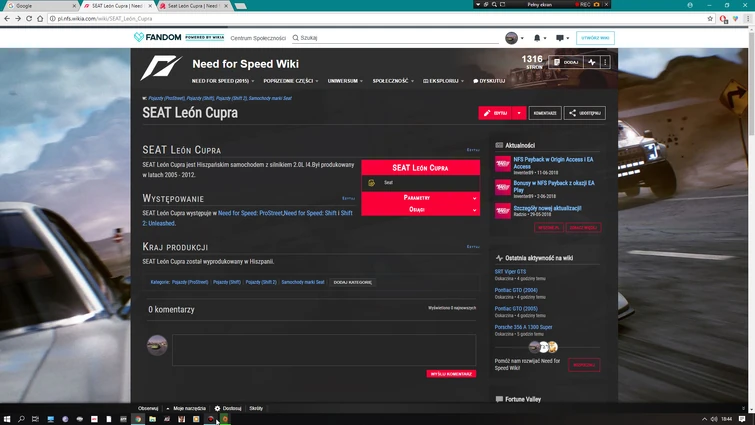755x425 pixels.
Task: Open the messages speech bubble icon
Action: click(x=560, y=38)
